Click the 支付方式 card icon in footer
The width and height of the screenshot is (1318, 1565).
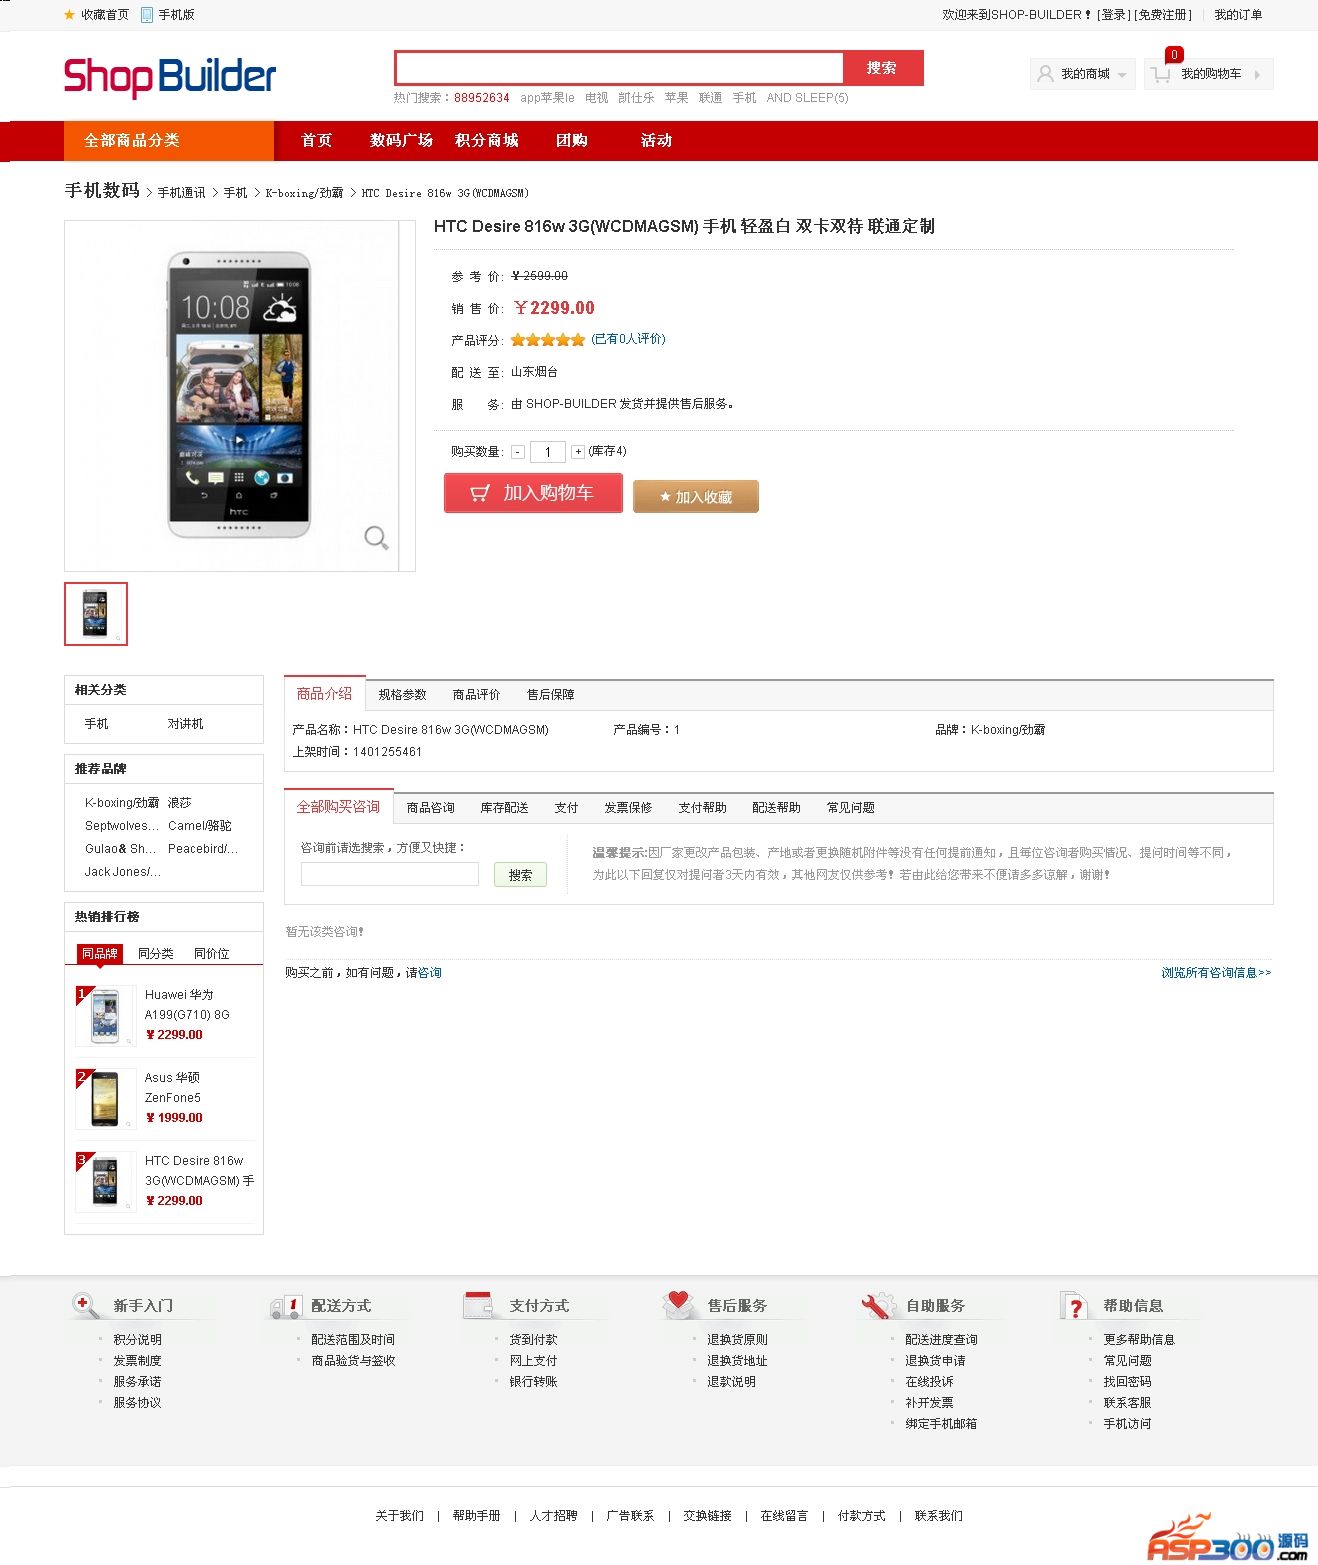pyautogui.click(x=479, y=1305)
